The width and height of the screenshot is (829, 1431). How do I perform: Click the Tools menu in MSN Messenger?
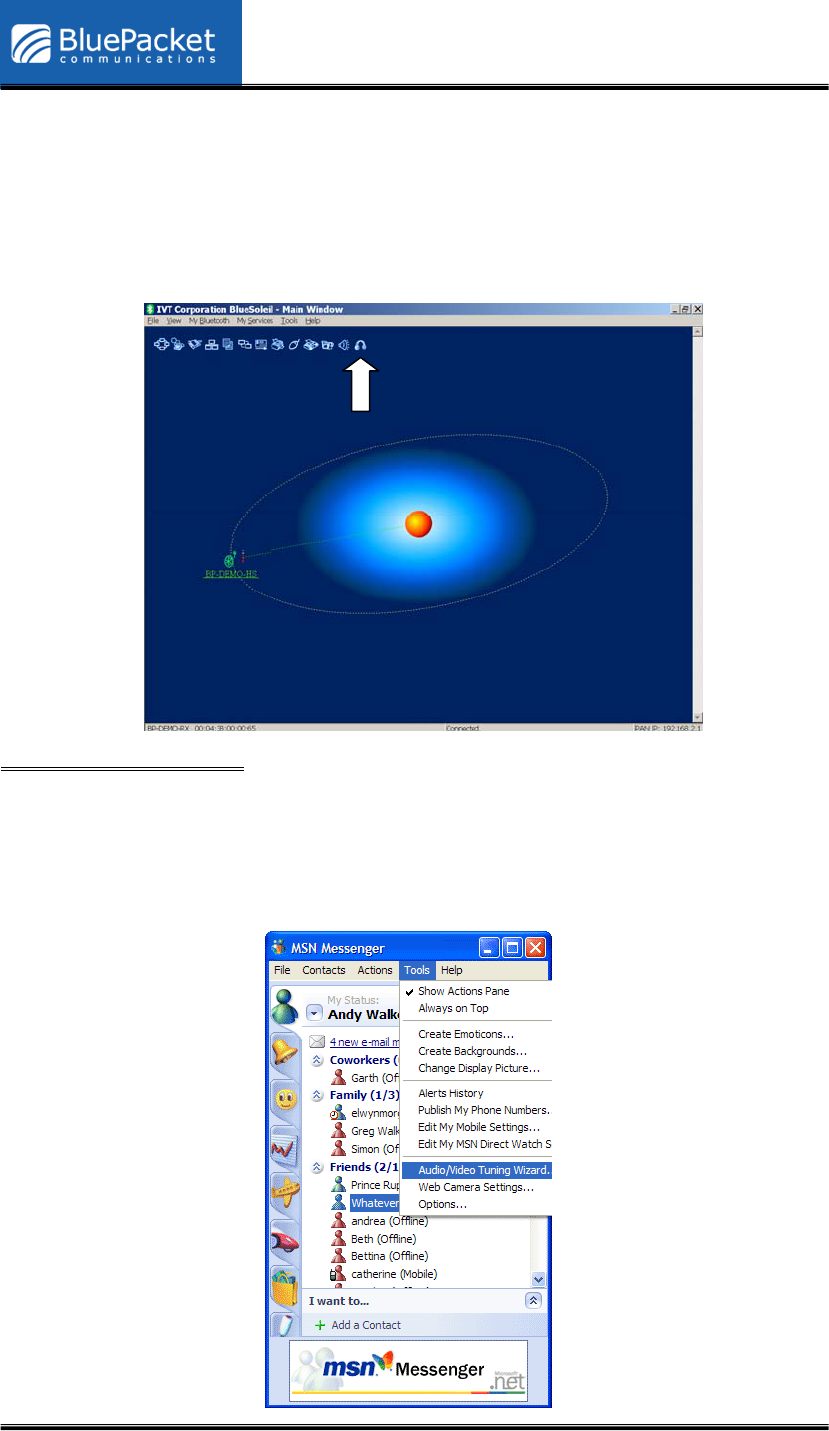(417, 970)
